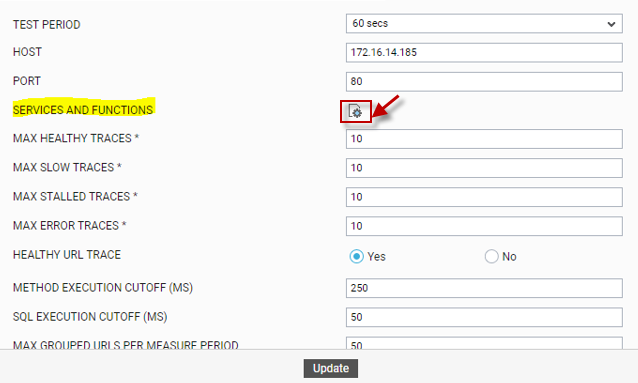Select No for Healthy URL Trace
This screenshot has height=383, width=638.
click(x=492, y=256)
